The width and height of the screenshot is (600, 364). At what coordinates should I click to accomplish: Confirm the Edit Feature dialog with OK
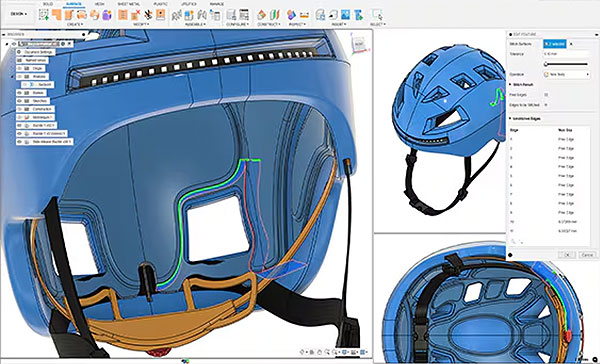coord(567,255)
